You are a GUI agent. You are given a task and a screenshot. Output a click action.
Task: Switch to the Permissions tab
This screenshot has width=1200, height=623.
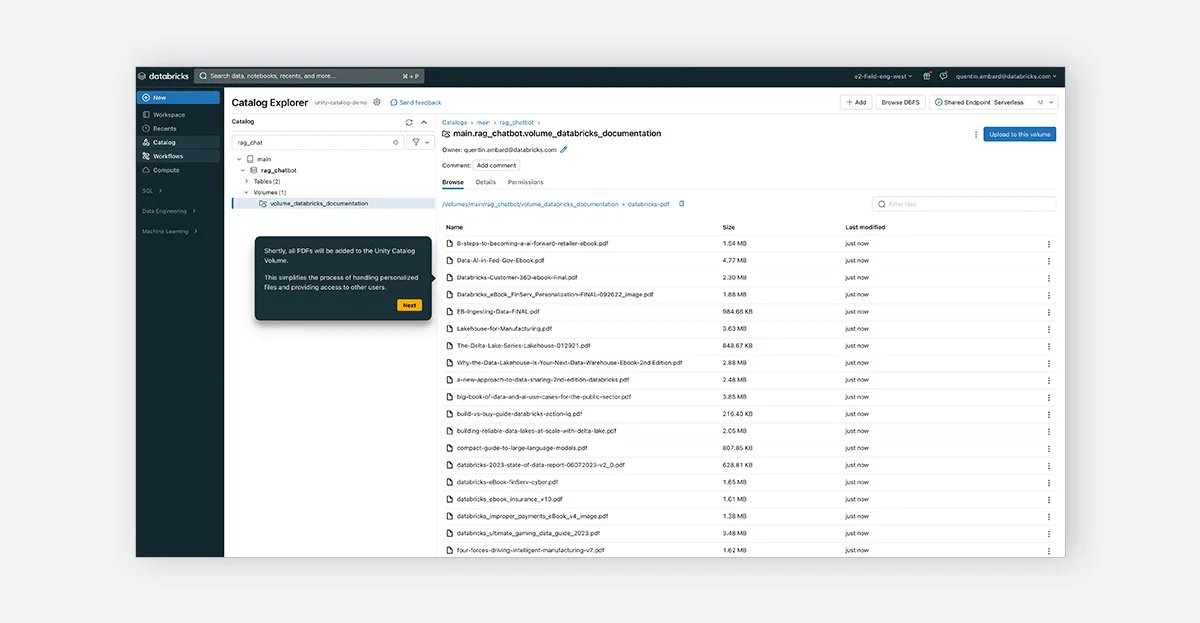(526, 182)
